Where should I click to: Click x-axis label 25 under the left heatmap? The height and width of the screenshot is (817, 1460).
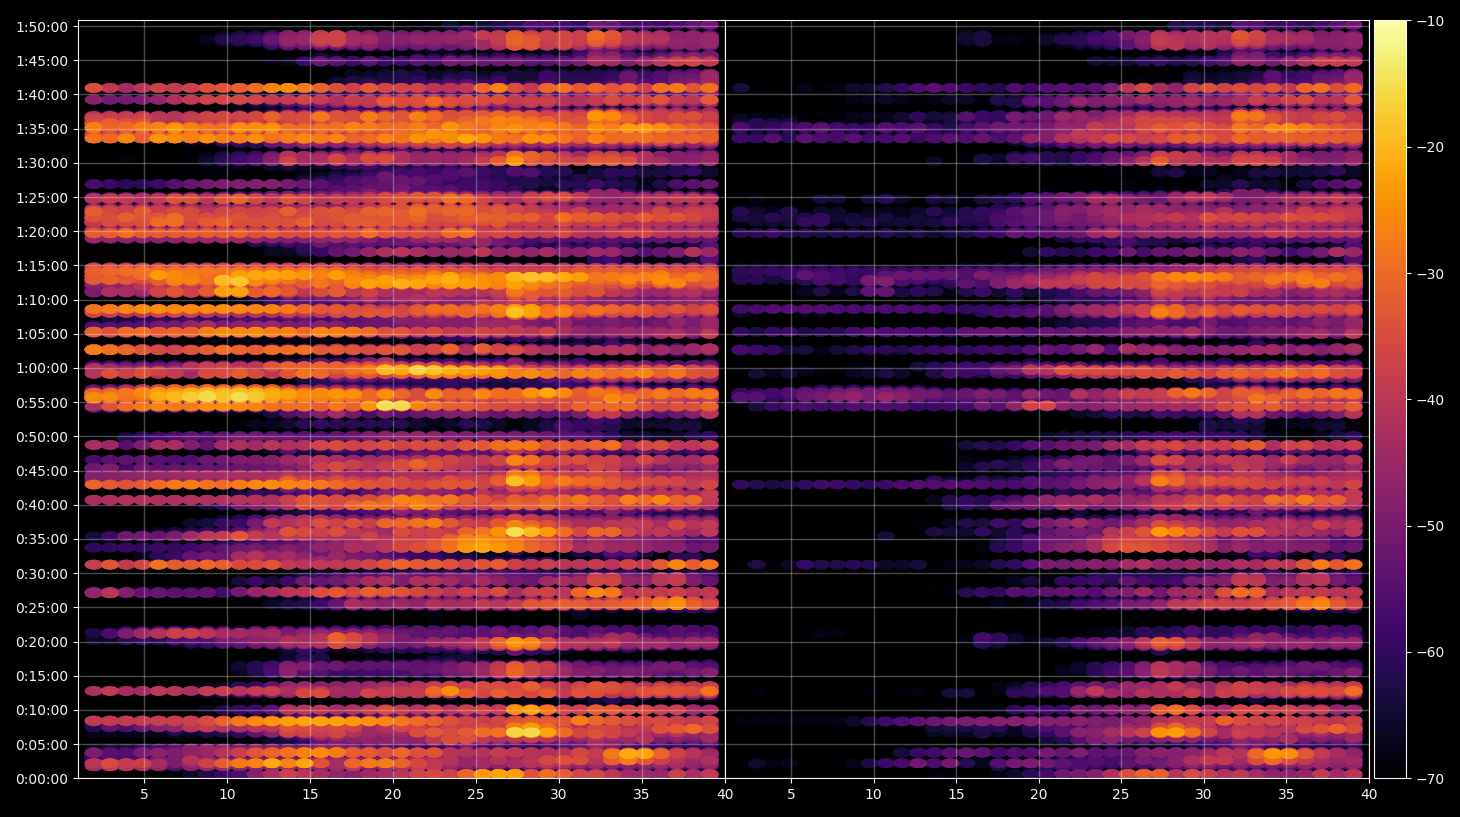[x=475, y=795]
